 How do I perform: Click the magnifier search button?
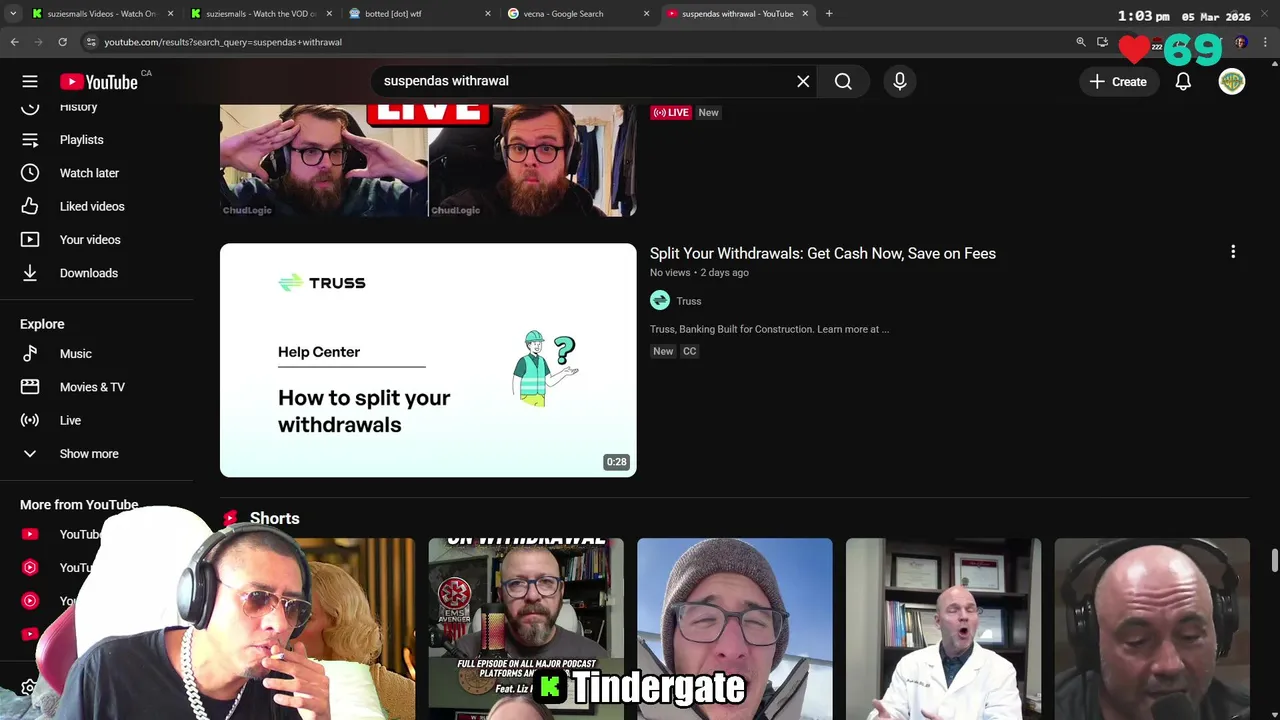click(x=843, y=82)
